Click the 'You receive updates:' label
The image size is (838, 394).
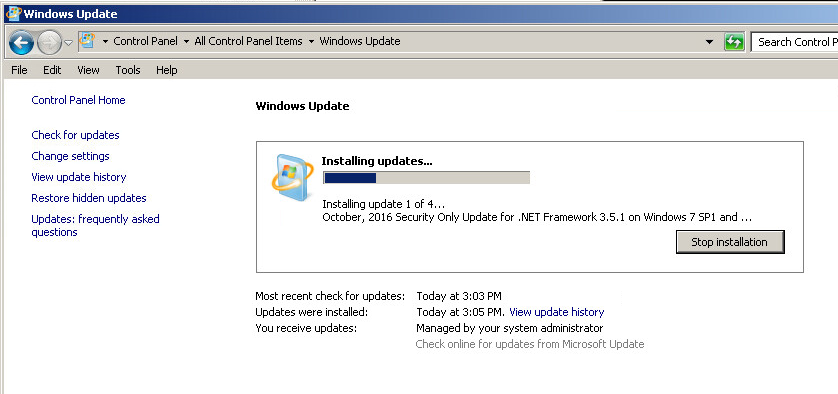(306, 328)
